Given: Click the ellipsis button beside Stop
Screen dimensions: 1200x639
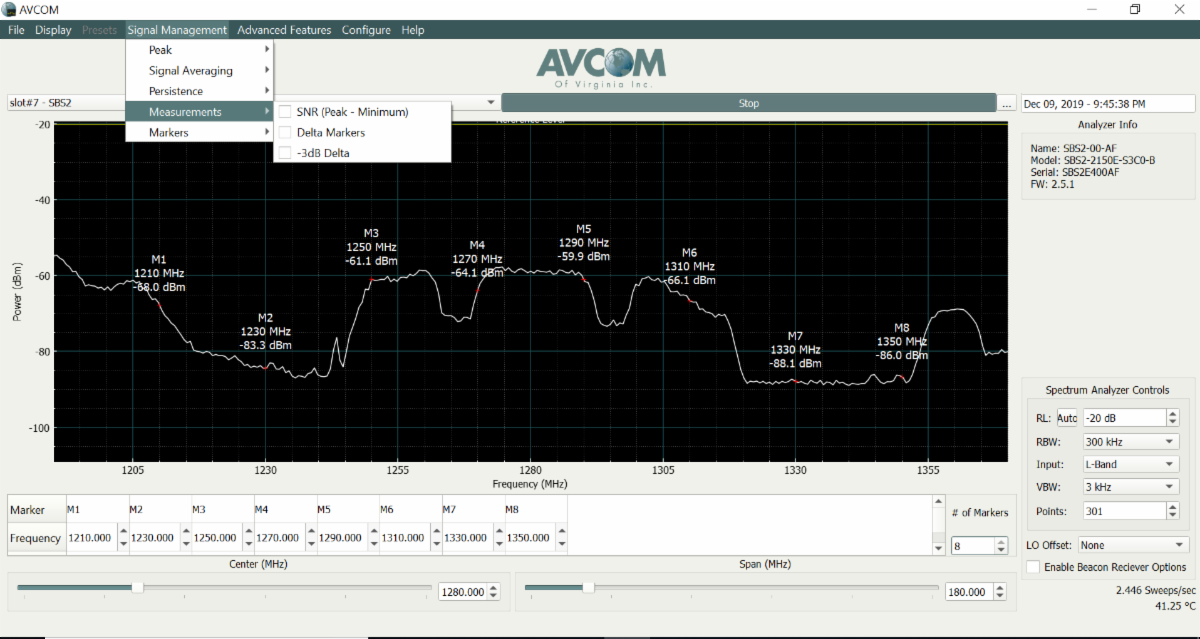Looking at the screenshot, I should (x=1007, y=104).
